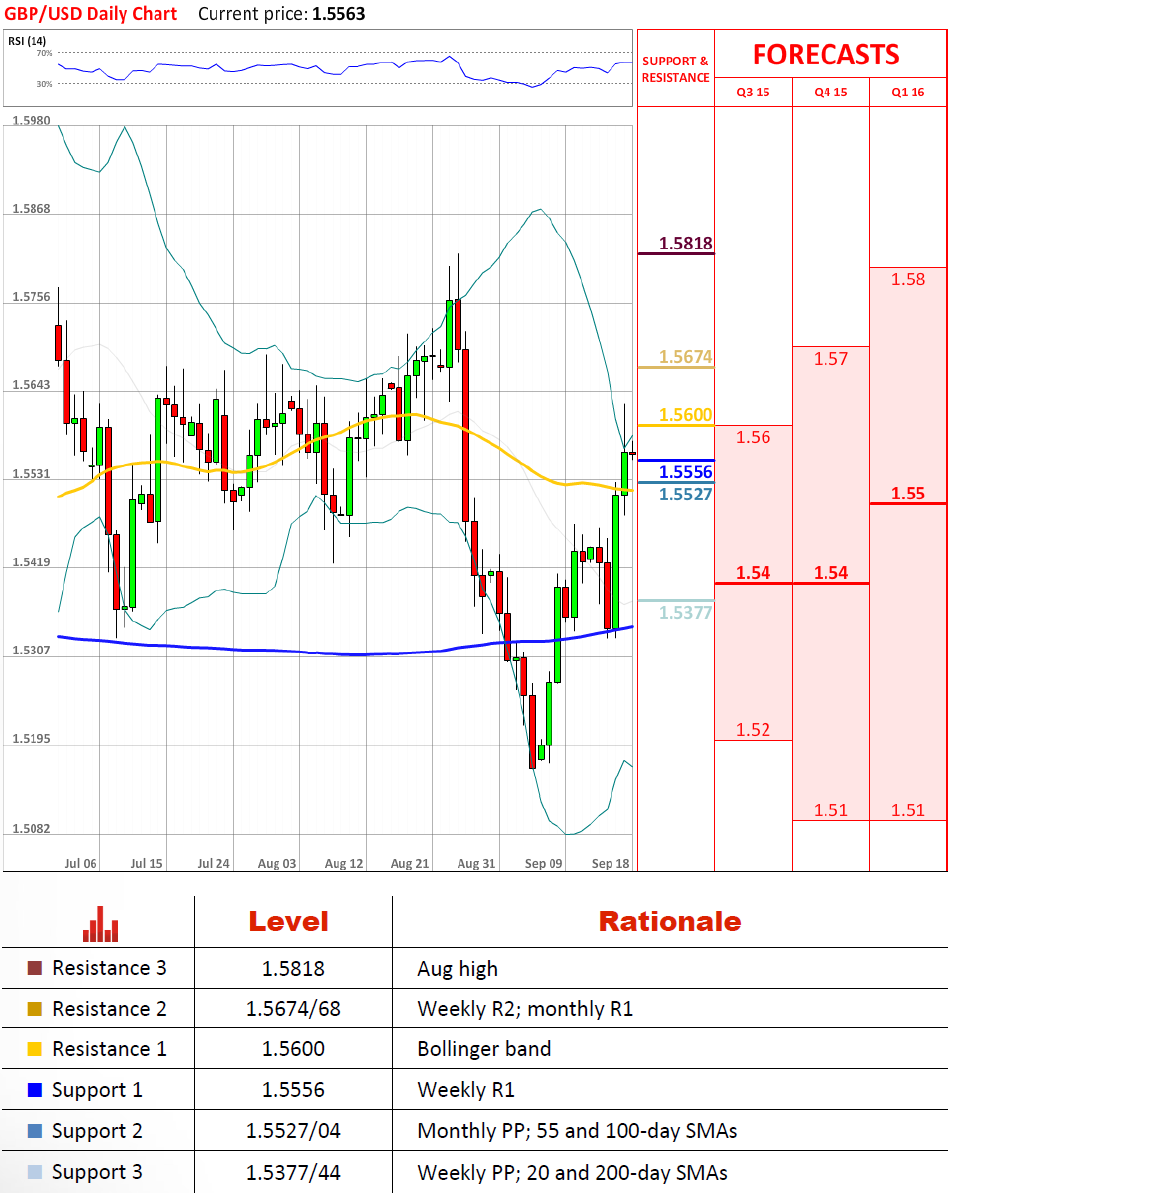Click the Resistance 1 yellow swatch
The height and width of the screenshot is (1193, 1152).
pyautogui.click(x=34, y=1049)
